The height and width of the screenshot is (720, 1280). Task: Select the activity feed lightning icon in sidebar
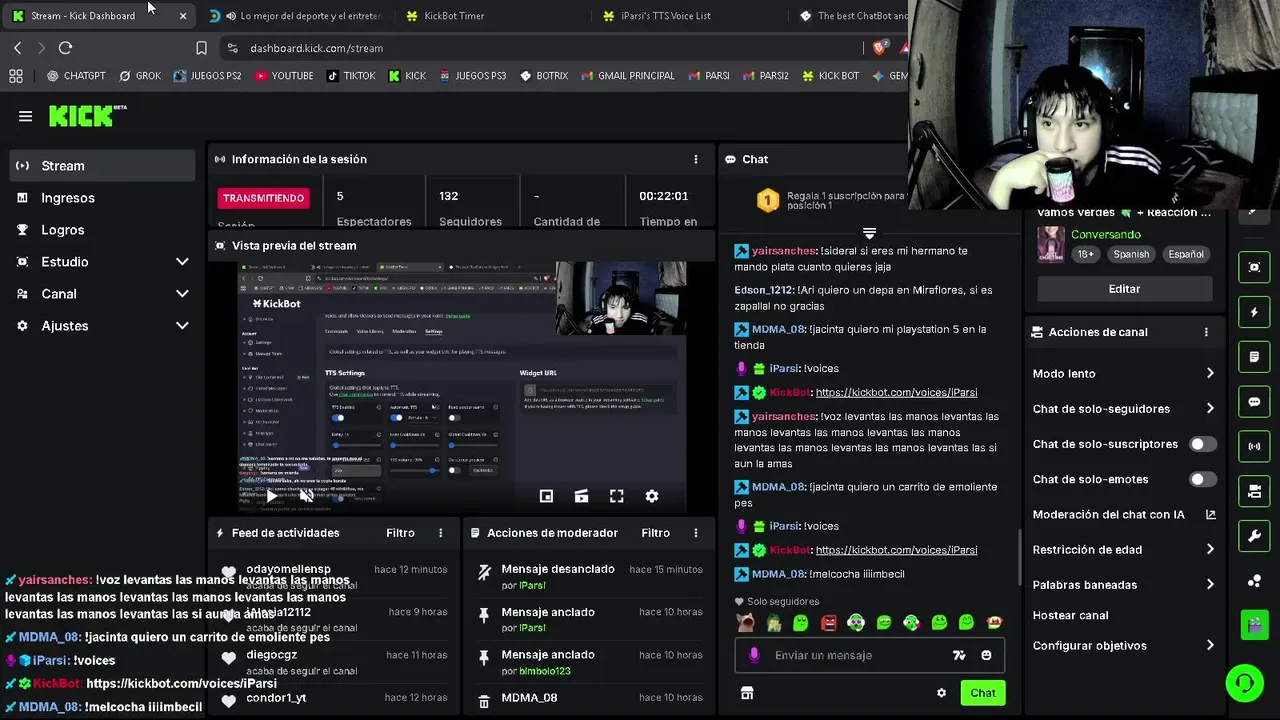pyautogui.click(x=1254, y=312)
